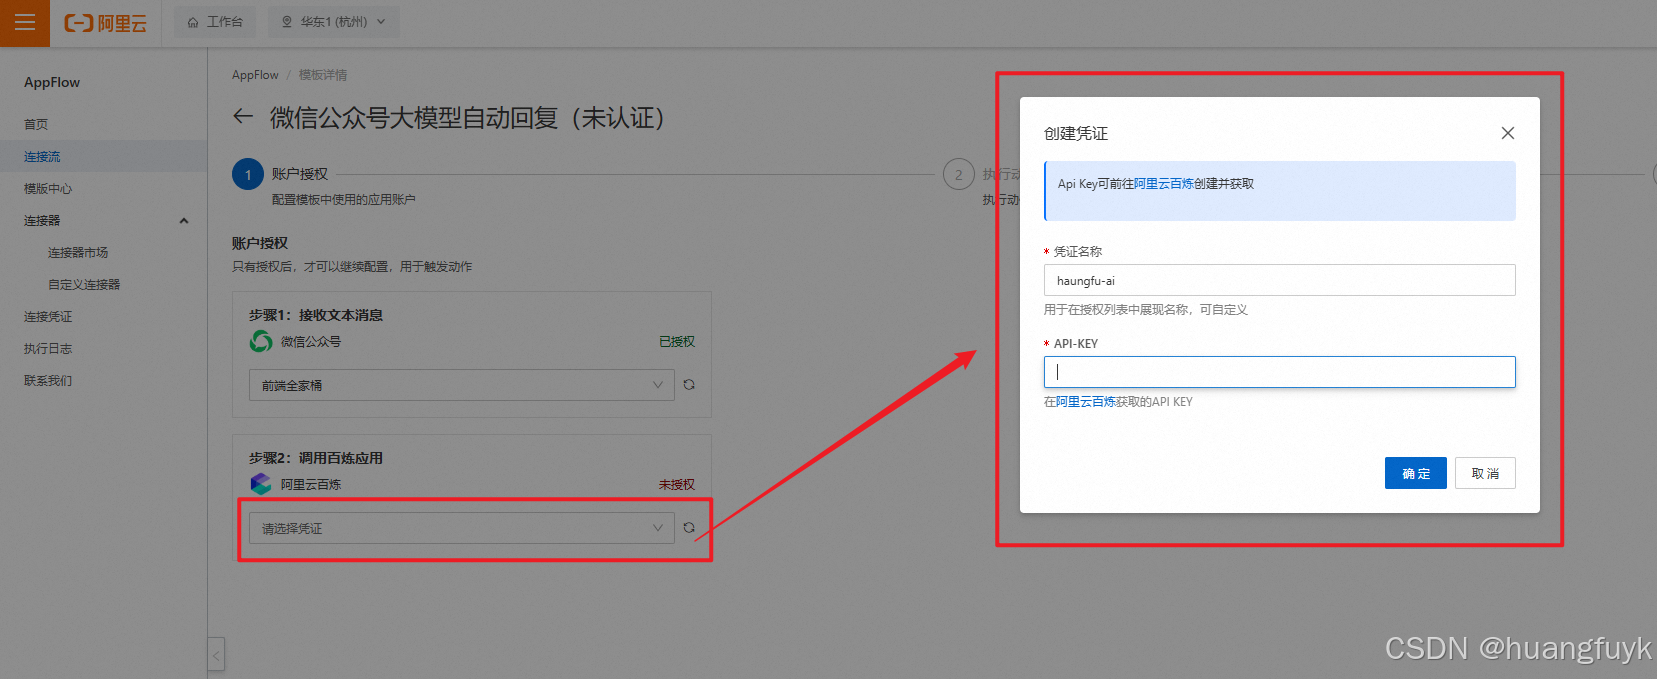Refresh the 微信公众号 credential list

point(689,385)
